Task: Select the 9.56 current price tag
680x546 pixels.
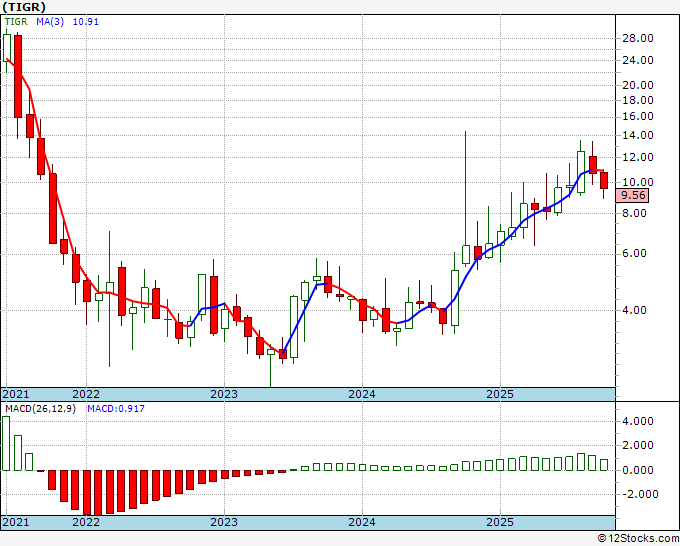Action: [633, 195]
